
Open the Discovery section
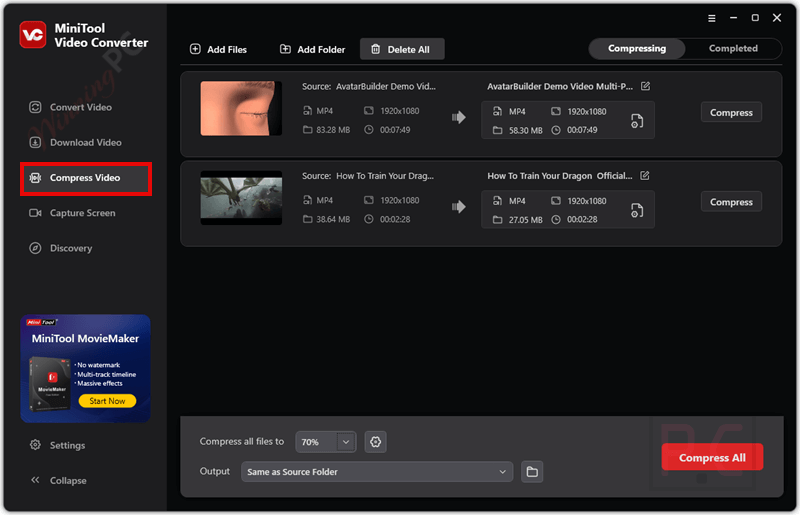point(61,248)
